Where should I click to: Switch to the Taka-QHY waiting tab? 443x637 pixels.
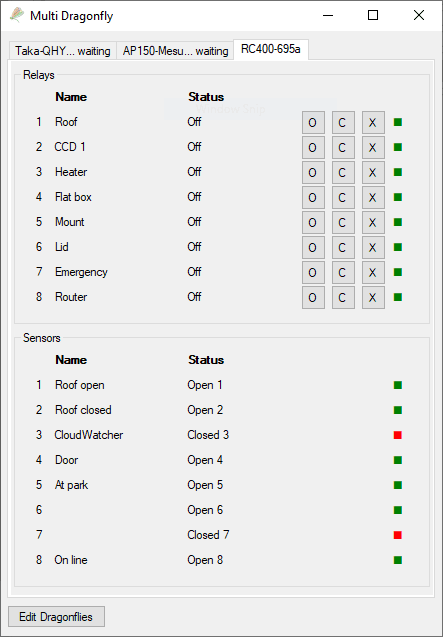click(63, 51)
